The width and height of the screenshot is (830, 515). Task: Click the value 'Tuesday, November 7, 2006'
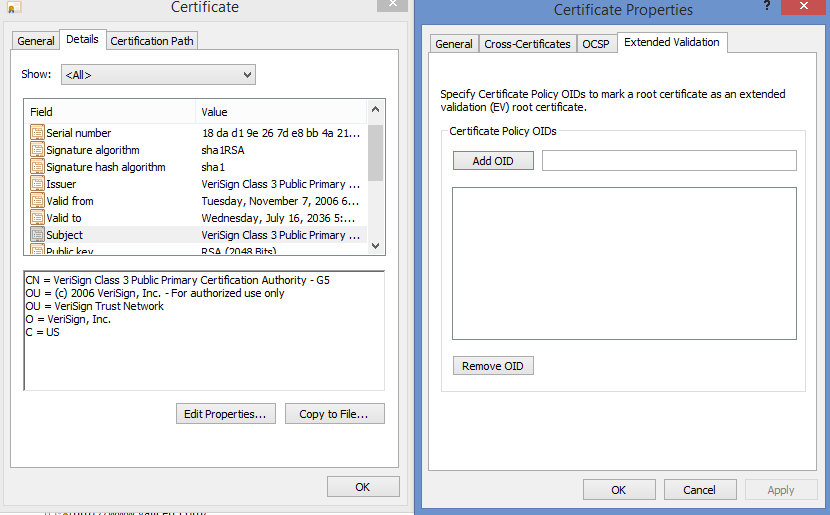(280, 201)
